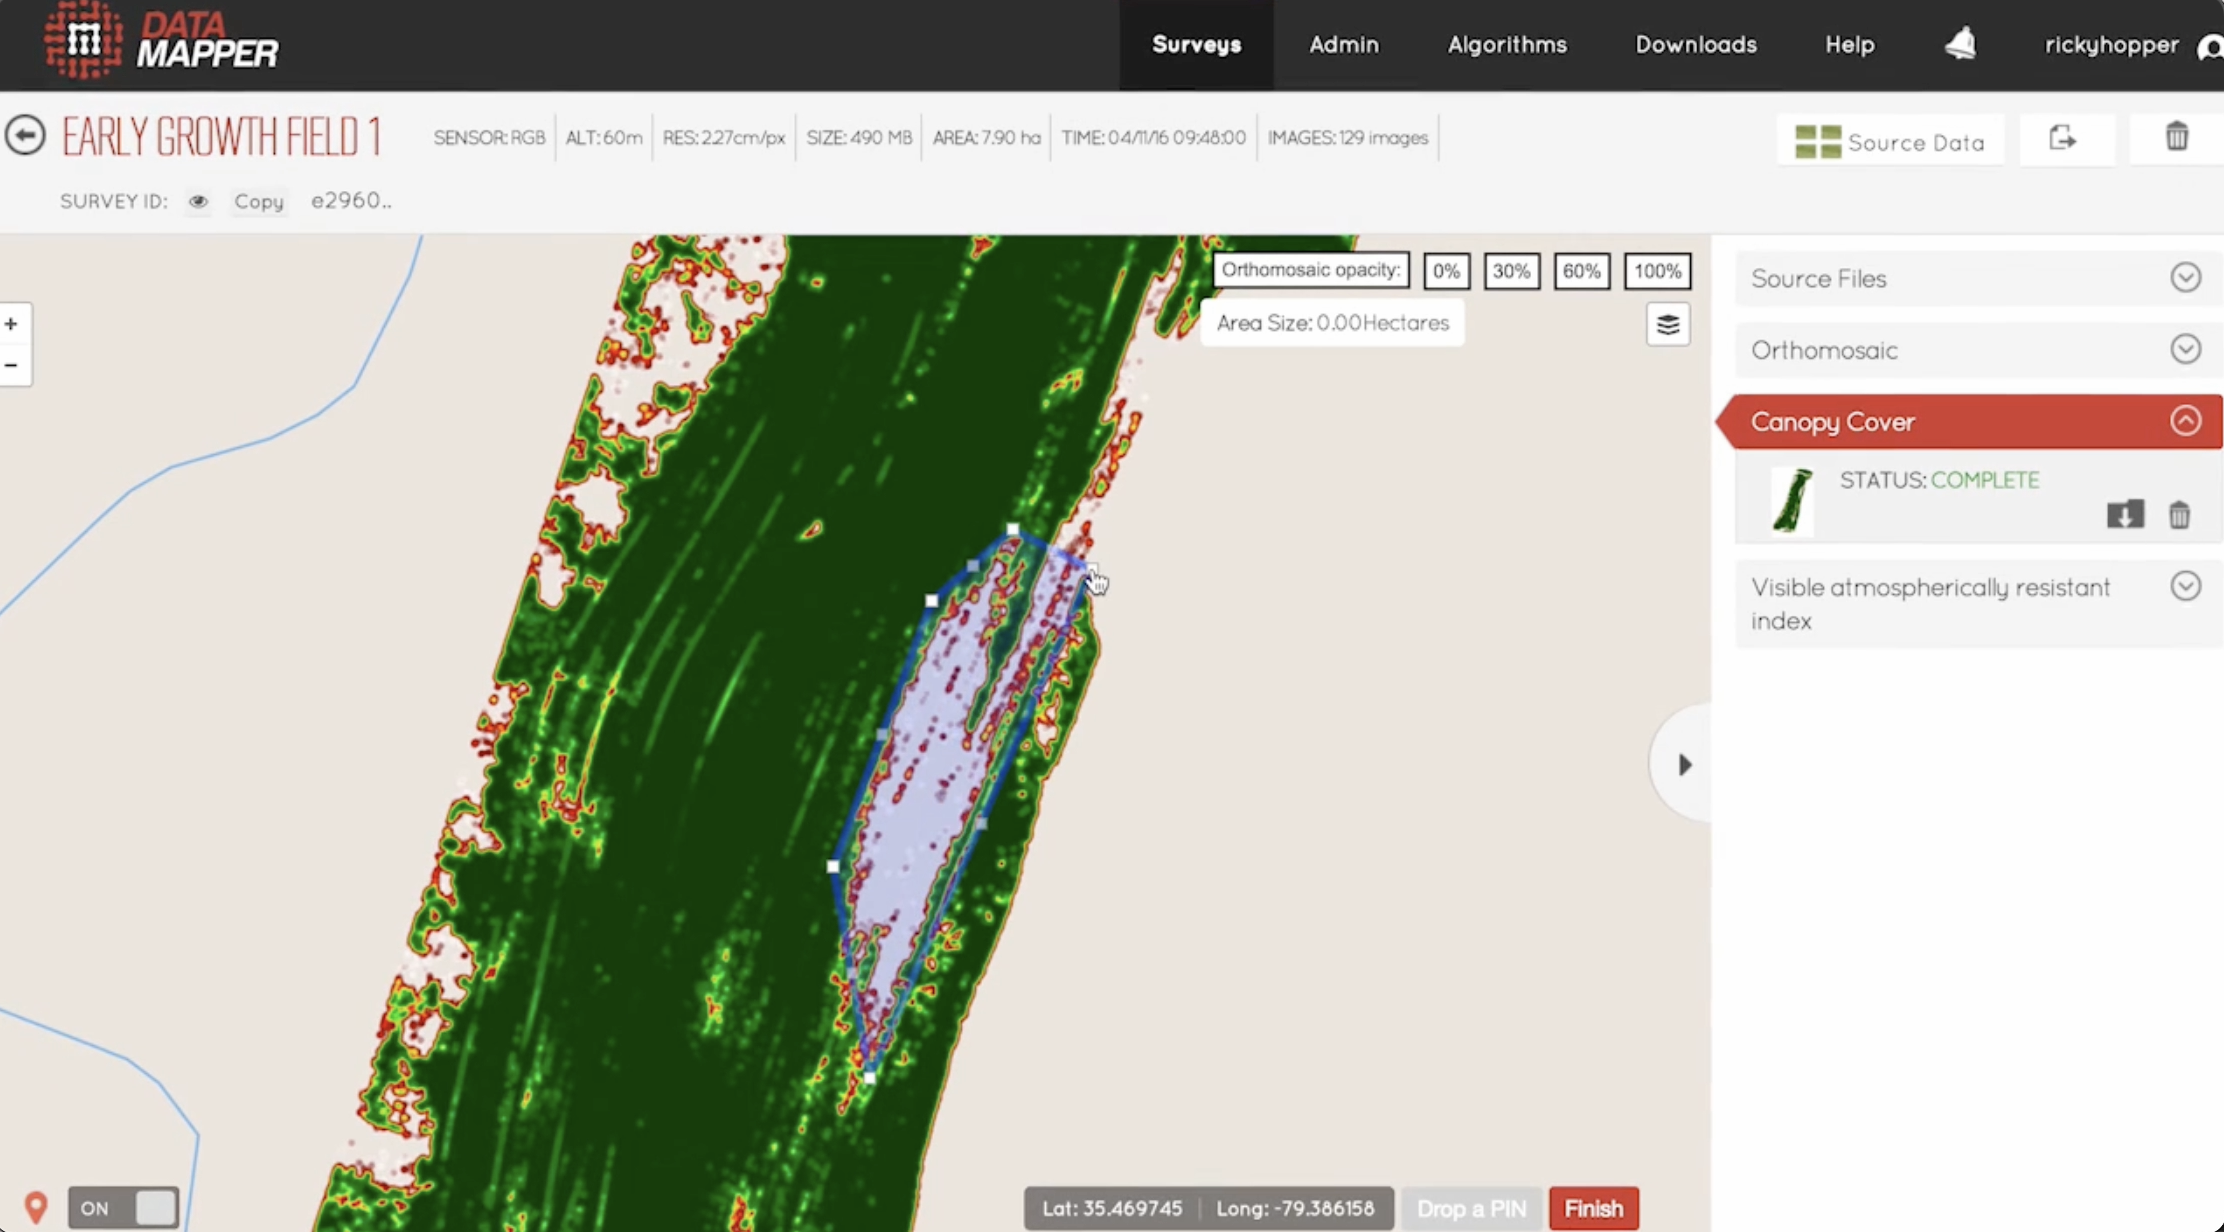Delete the survey with the top trash icon
Viewport: 2224px width, 1232px height.
pyautogui.click(x=2177, y=137)
